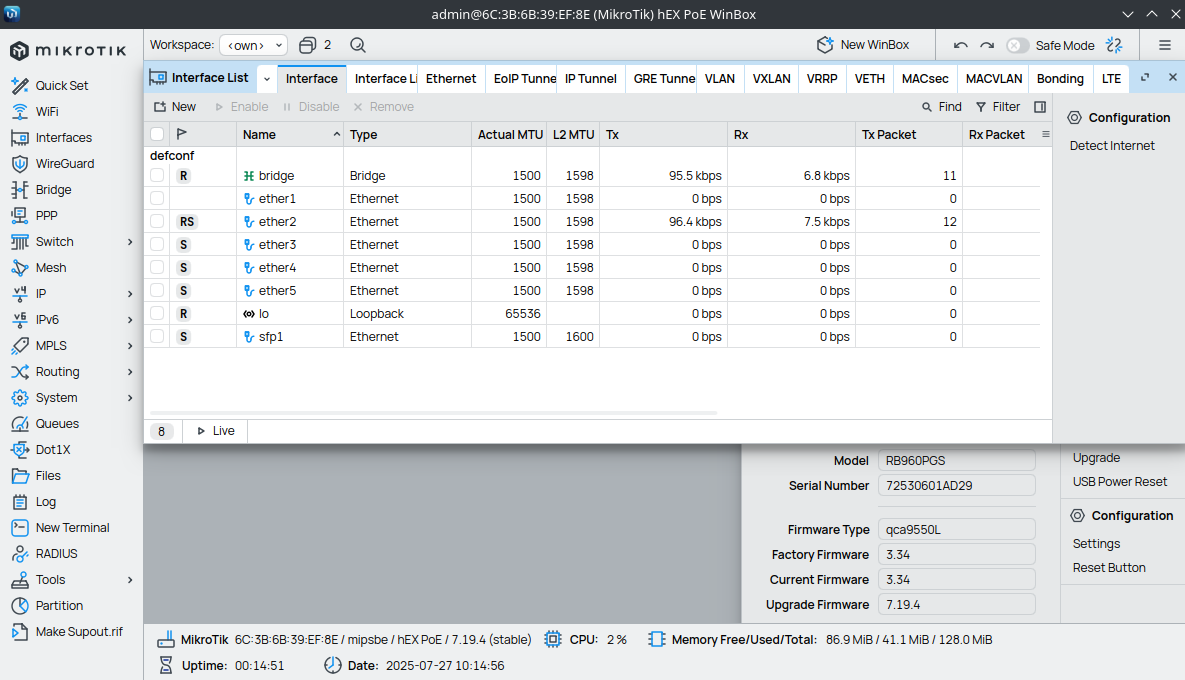Click the Serial Number field
The height and width of the screenshot is (680, 1185).
956,486
